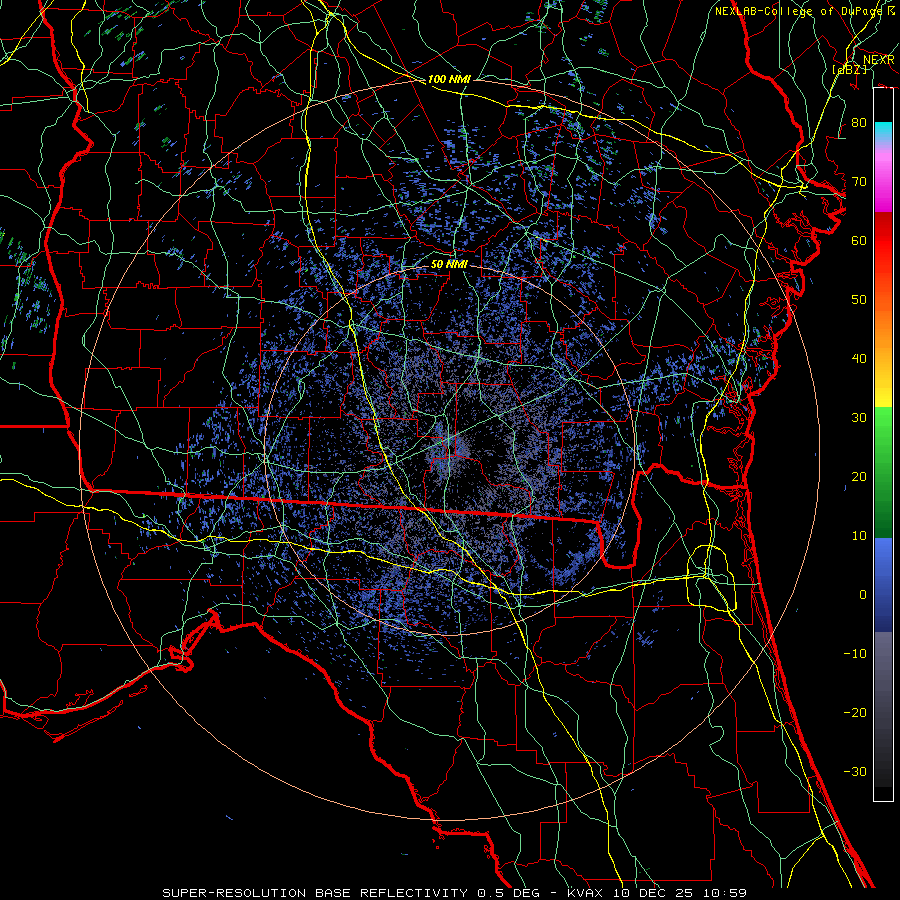Screen dimensions: 900x900
Task: Click the '[dBZ]' unit label above scale
Action: point(849,69)
